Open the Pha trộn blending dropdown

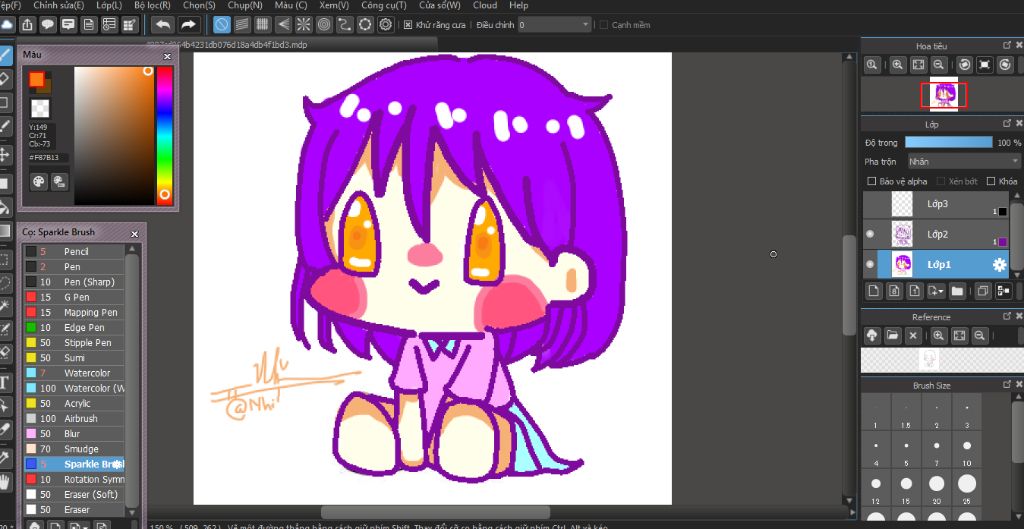pos(964,161)
